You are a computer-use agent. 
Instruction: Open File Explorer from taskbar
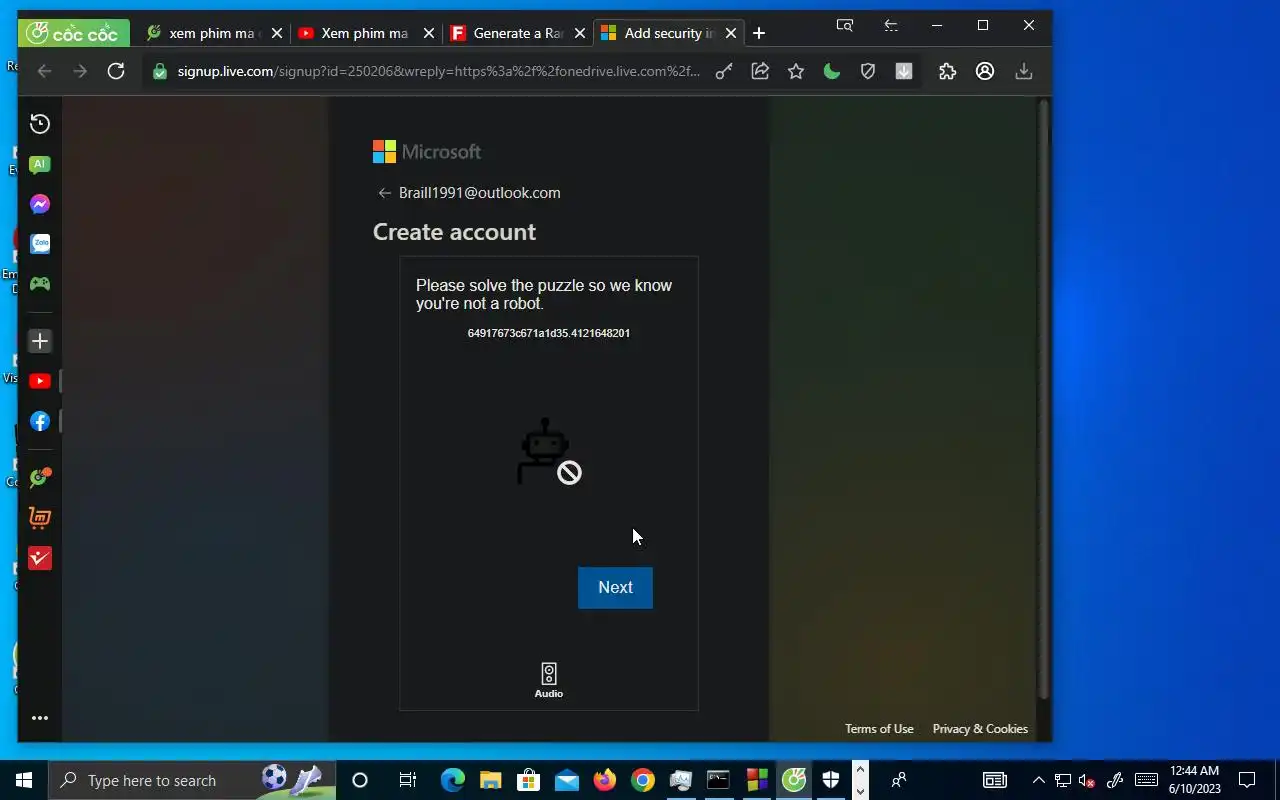(490, 780)
